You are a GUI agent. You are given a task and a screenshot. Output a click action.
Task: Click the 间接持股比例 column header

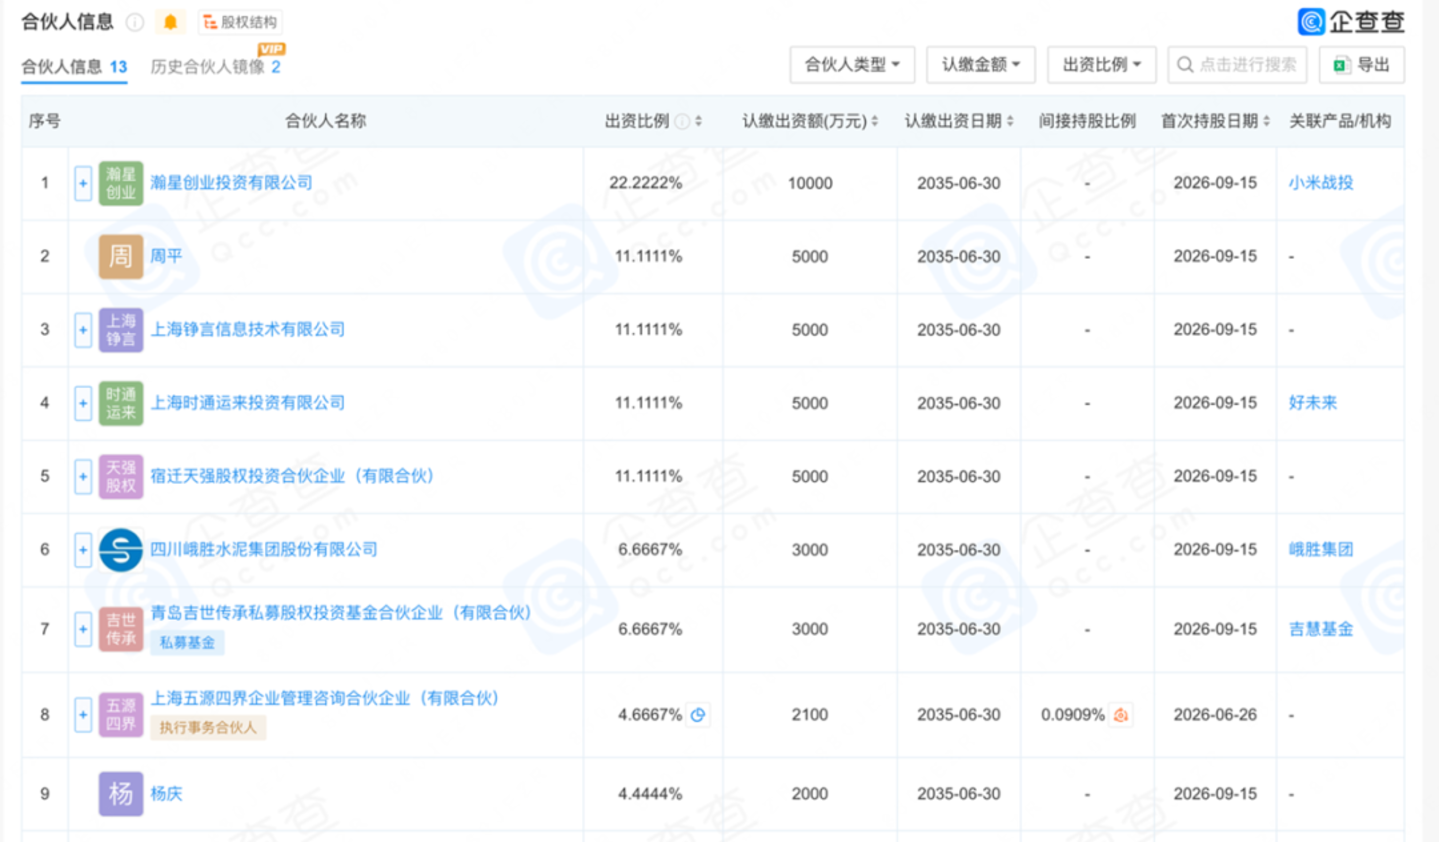[x=1087, y=121]
